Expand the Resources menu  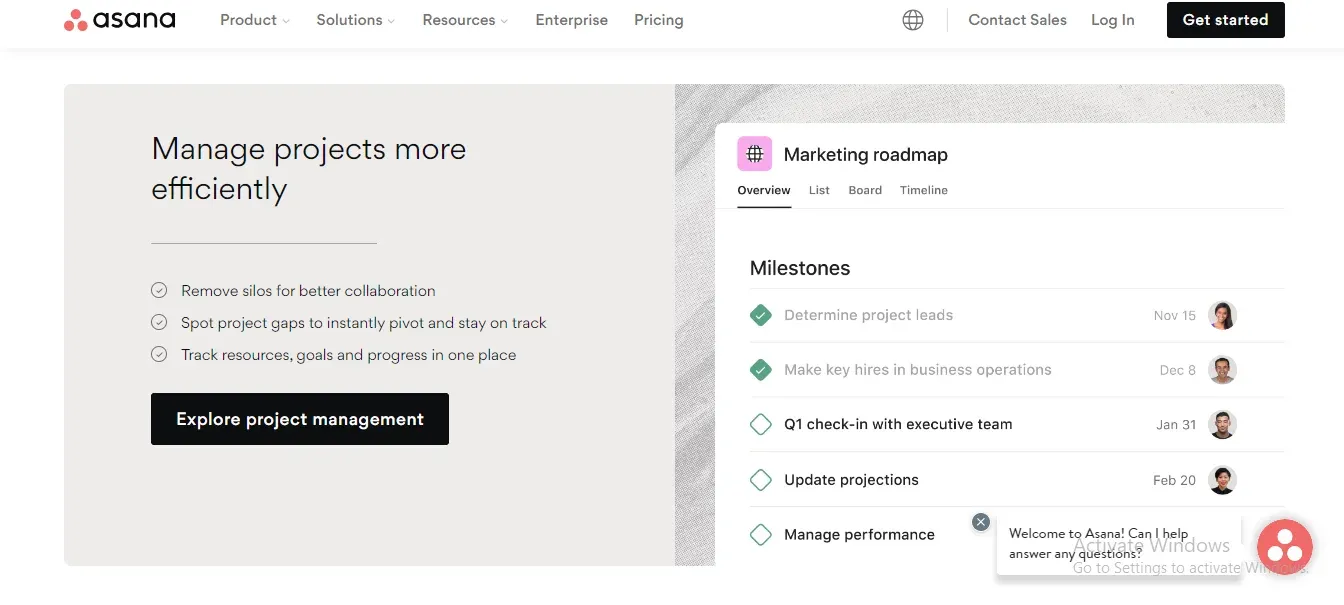465,20
